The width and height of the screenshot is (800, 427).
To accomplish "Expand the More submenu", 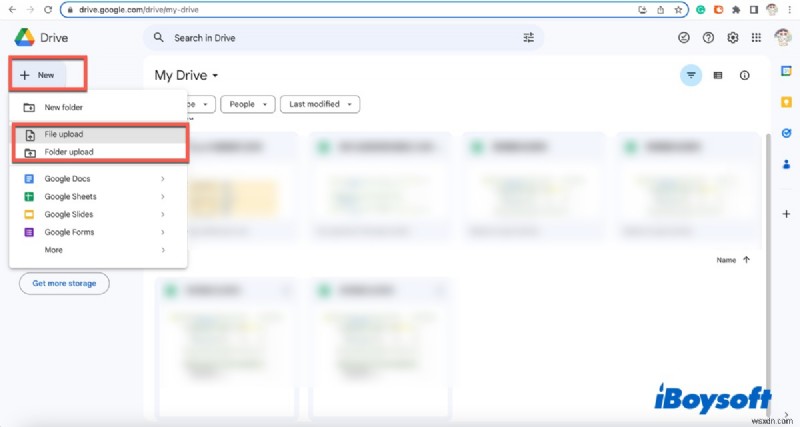I will (x=98, y=250).
